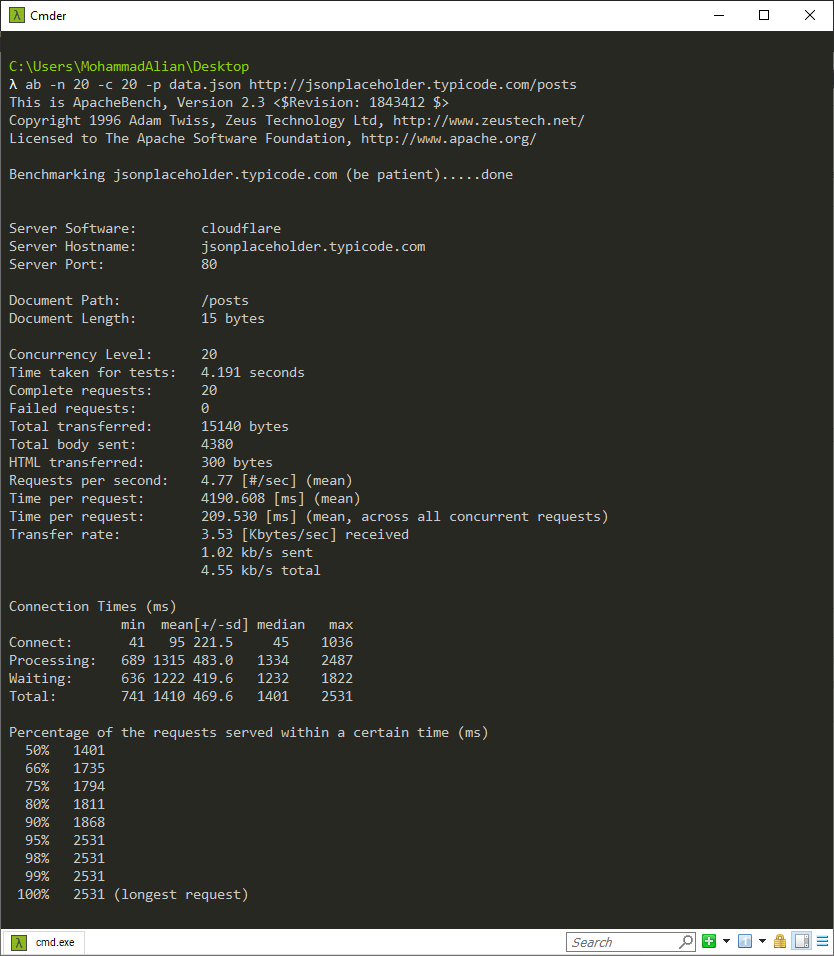Expand the arrow next to the consoles icon

click(x=762, y=942)
